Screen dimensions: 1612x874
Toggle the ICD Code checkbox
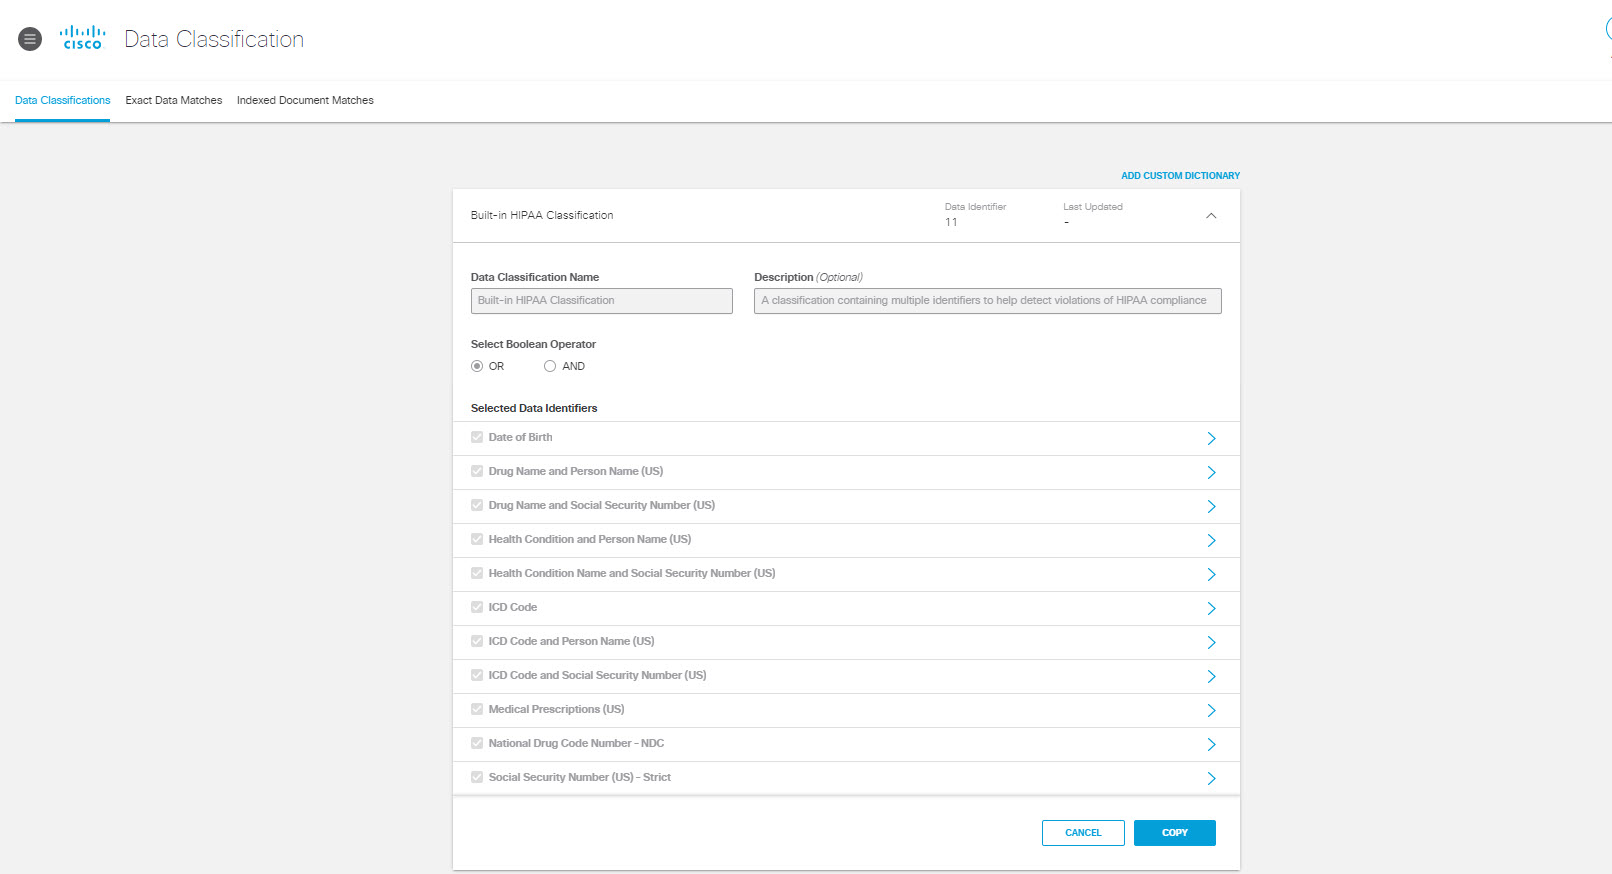pos(477,607)
